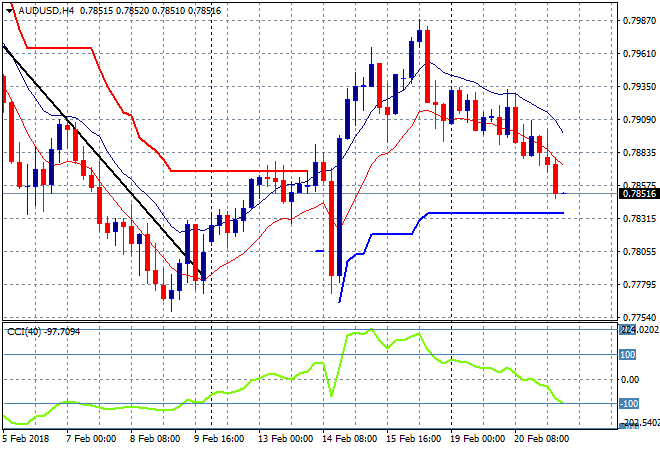Click the 5 Feb 2018 date label
Image resolution: width=660 pixels, height=450 pixels.
pyautogui.click(x=26, y=439)
